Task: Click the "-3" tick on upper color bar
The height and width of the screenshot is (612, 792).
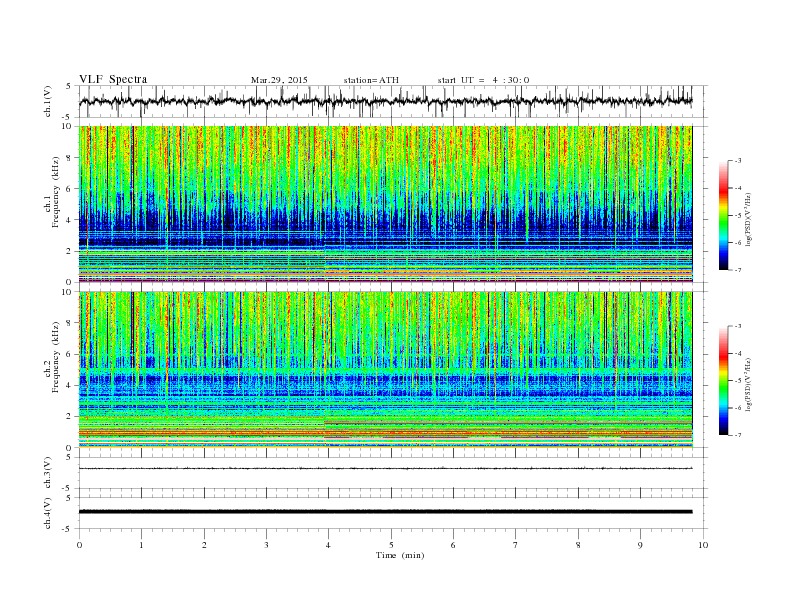Action: pyautogui.click(x=738, y=161)
